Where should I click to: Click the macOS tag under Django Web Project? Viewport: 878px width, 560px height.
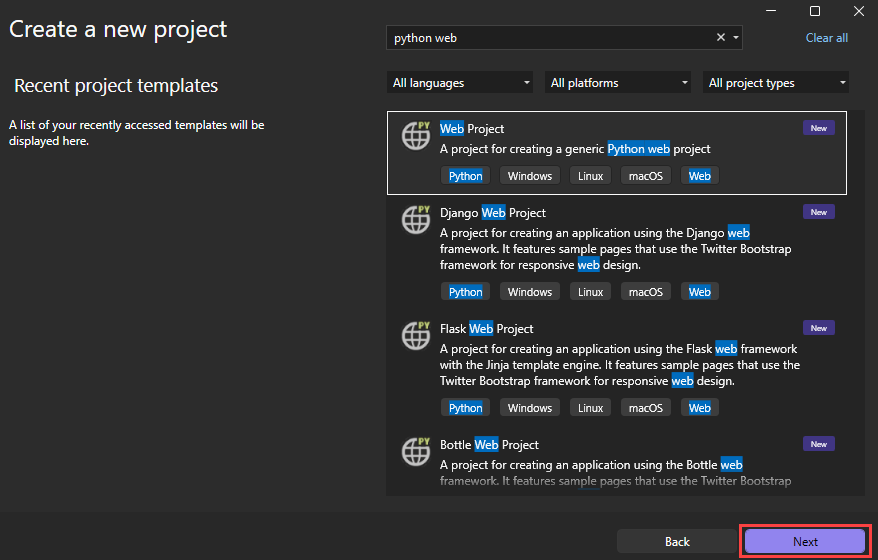(646, 292)
